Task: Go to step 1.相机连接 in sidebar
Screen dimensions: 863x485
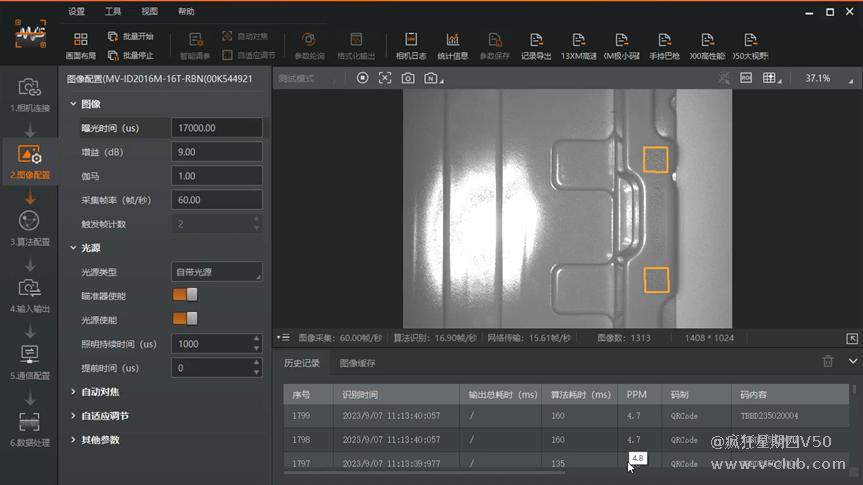Action: pyautogui.click(x=30, y=95)
